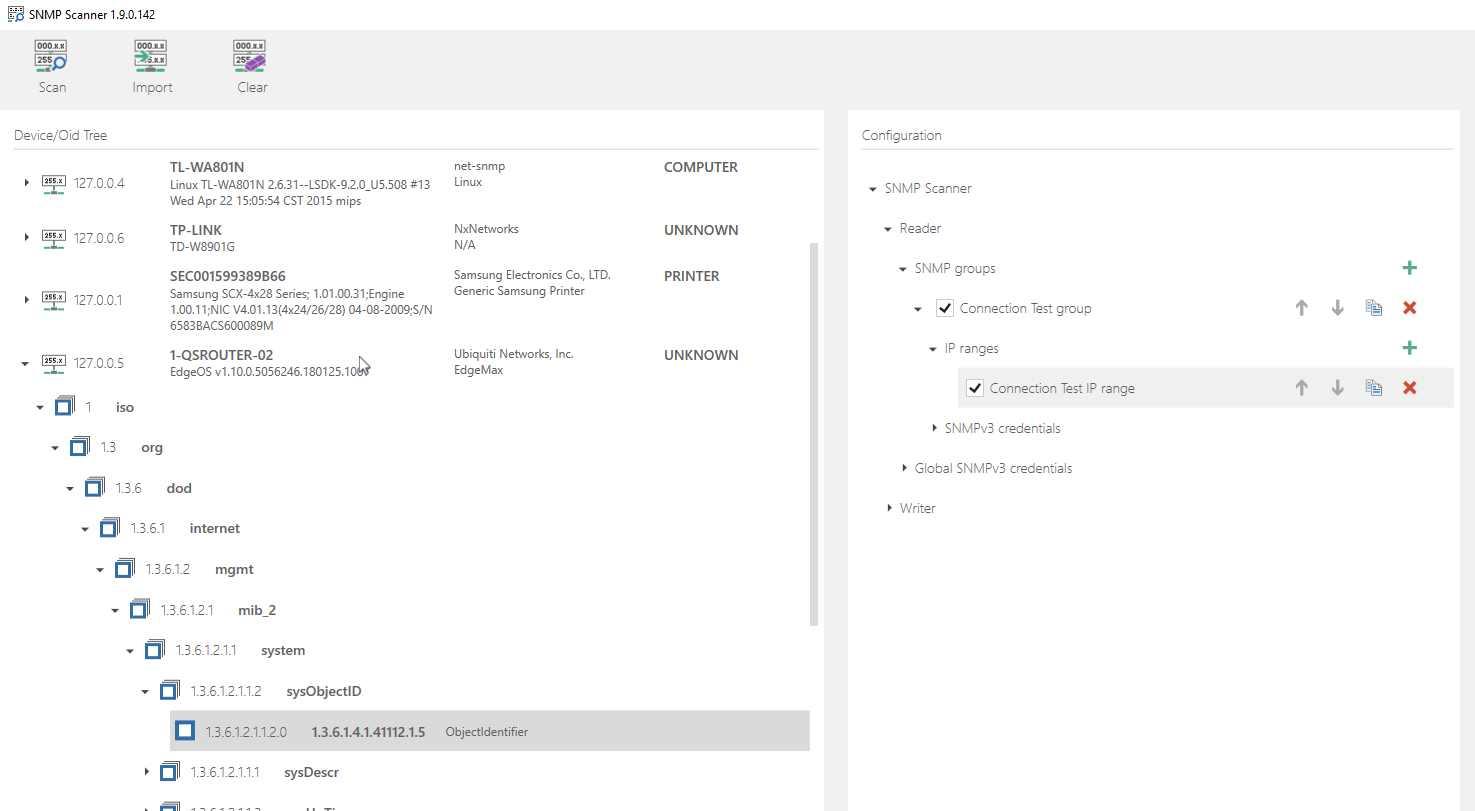
Task: Click the Scan toolbar icon
Action: pyautogui.click(x=52, y=57)
